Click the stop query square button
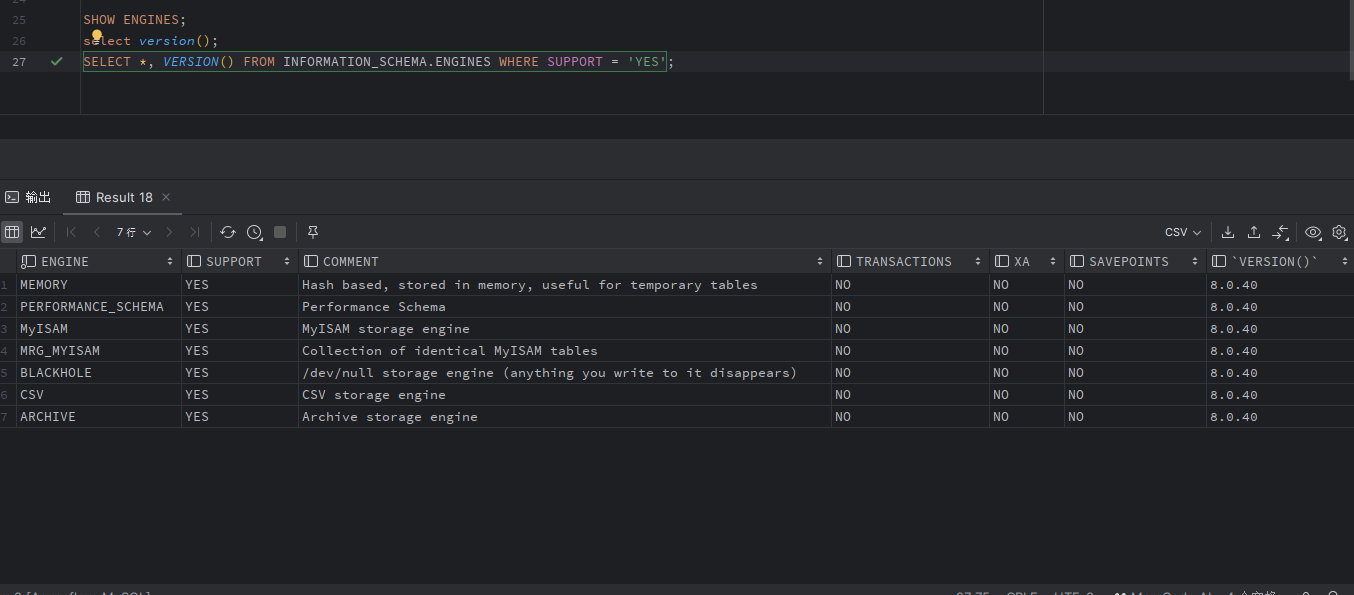The image size is (1354, 595). (280, 232)
